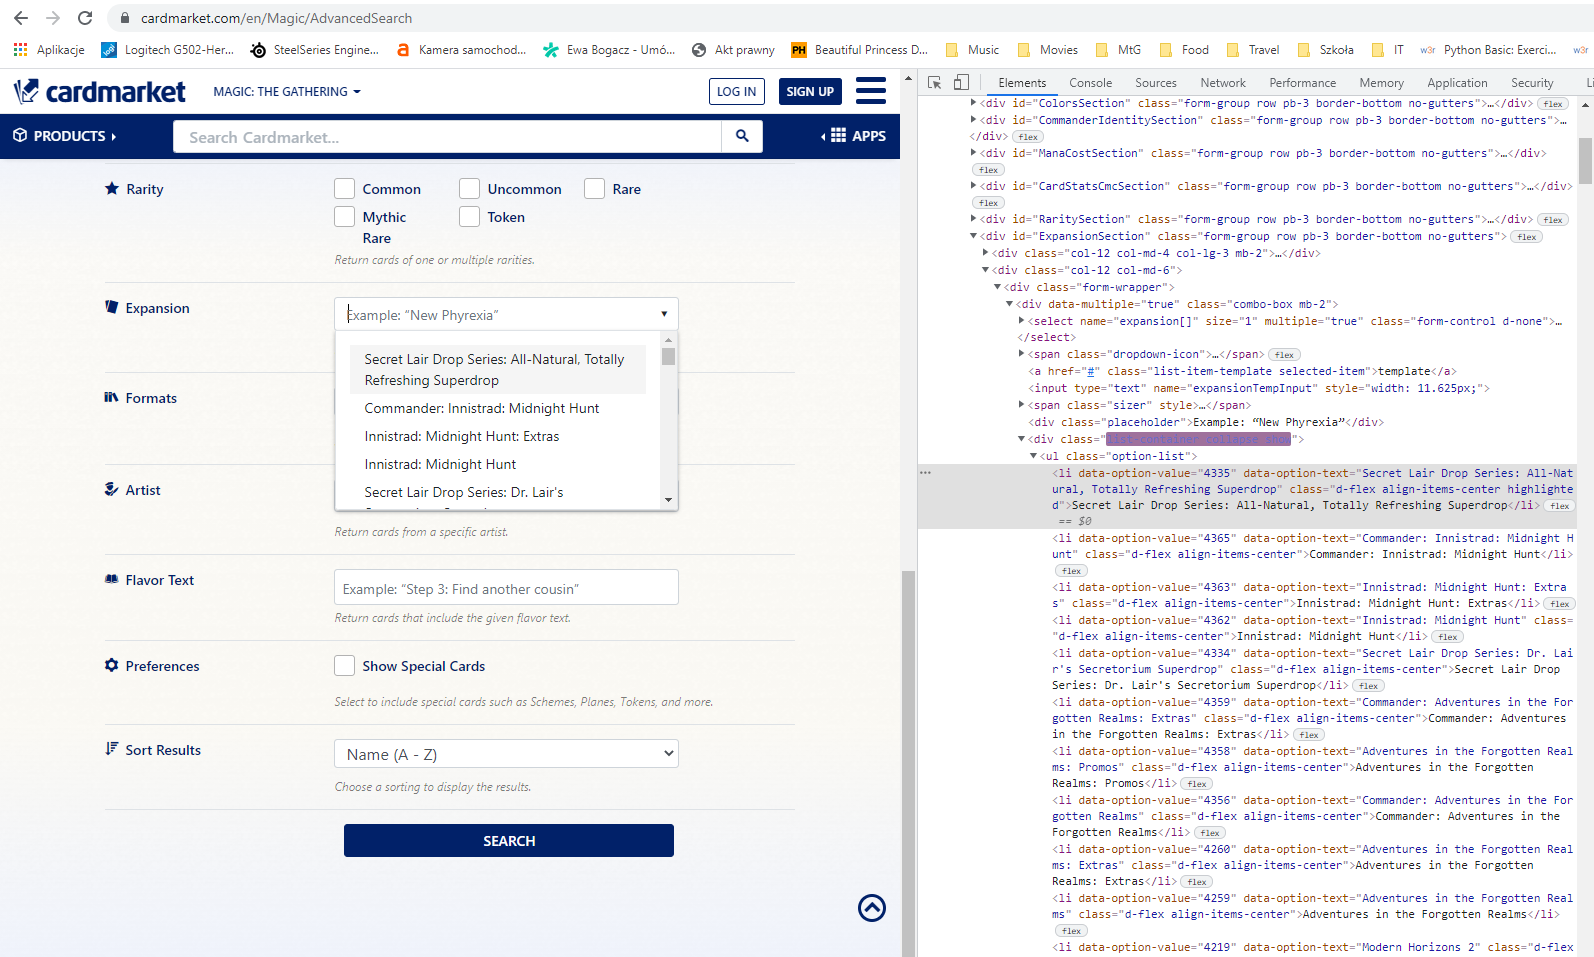Switch to the DevTools Memory tab
The width and height of the screenshot is (1594, 957).
[x=1381, y=83]
